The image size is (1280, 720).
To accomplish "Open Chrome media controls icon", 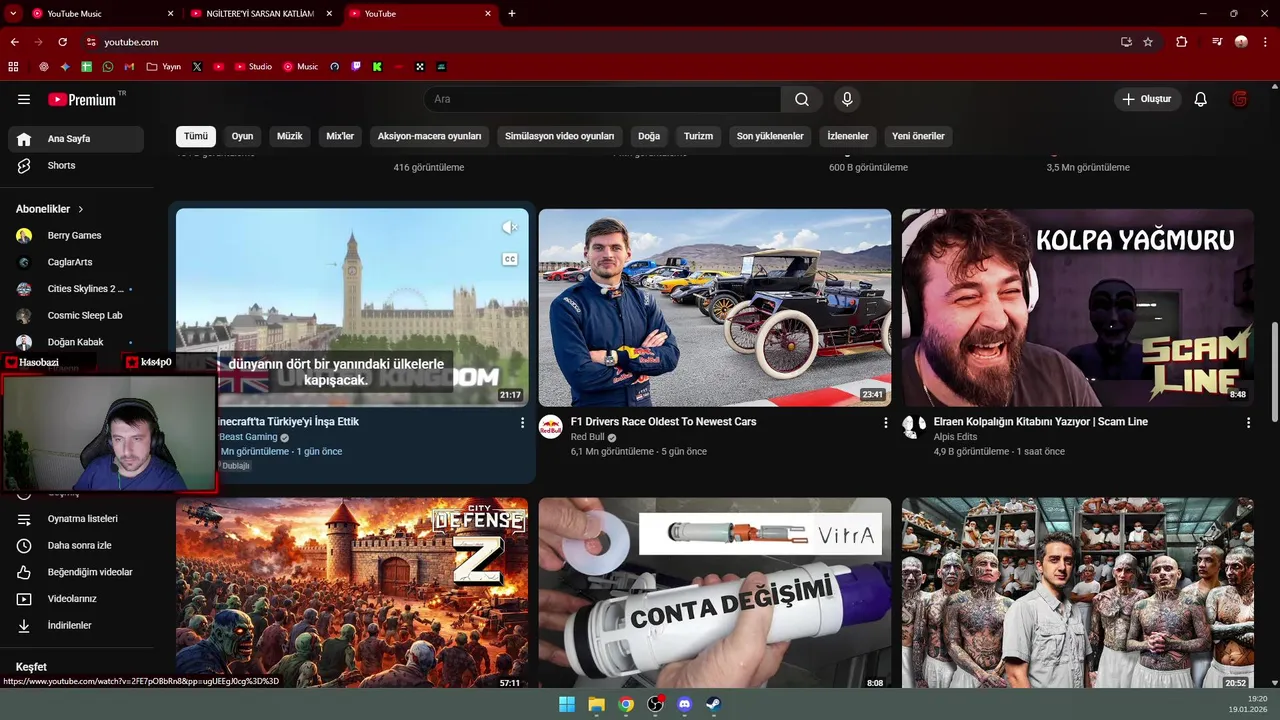I will tap(1216, 42).
